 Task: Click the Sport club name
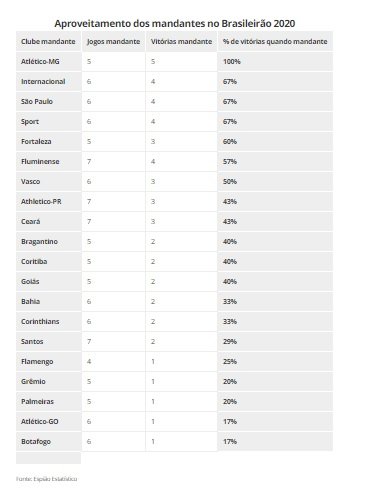point(30,121)
